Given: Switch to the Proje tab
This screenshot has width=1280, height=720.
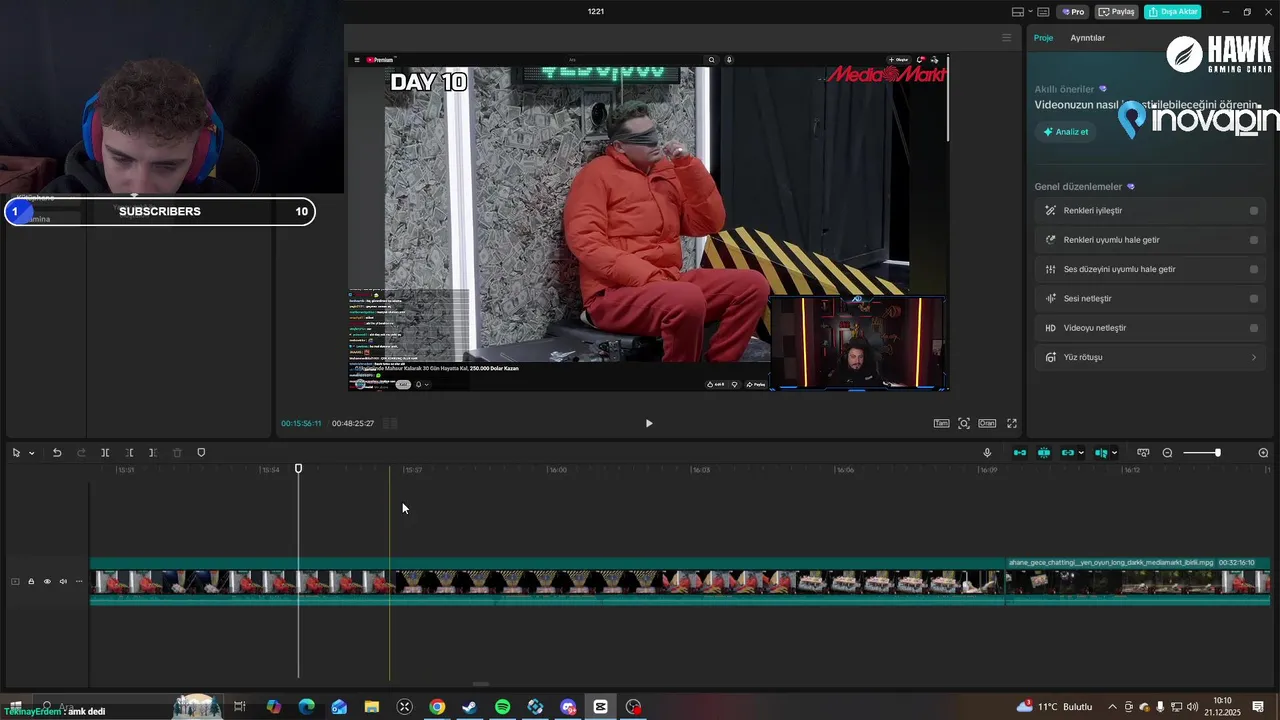Looking at the screenshot, I should (1043, 38).
